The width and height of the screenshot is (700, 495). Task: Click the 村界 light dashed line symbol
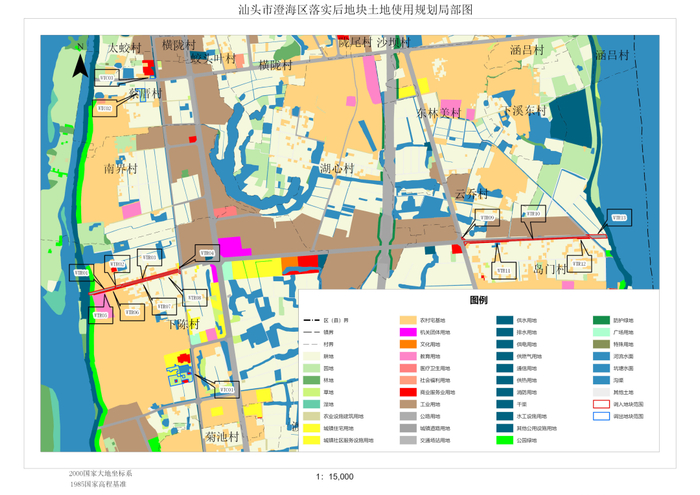(312, 345)
